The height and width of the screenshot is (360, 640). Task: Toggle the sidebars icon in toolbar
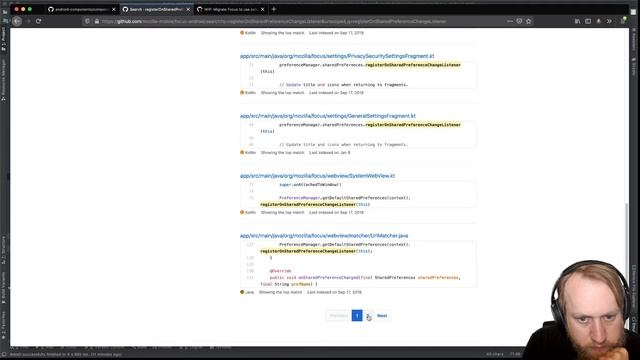588,21
